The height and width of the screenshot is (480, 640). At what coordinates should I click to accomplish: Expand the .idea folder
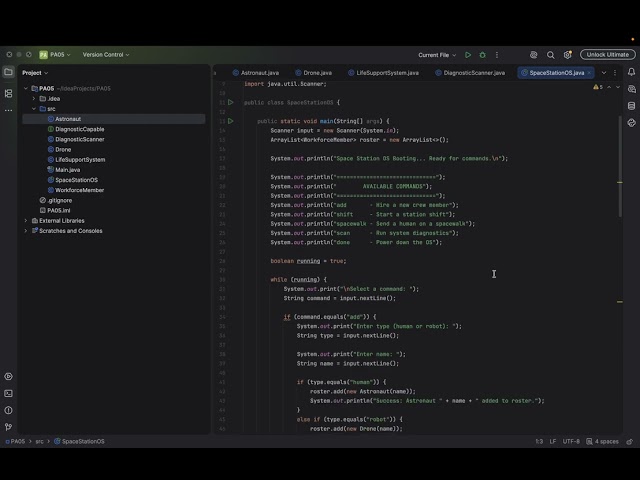(34, 99)
